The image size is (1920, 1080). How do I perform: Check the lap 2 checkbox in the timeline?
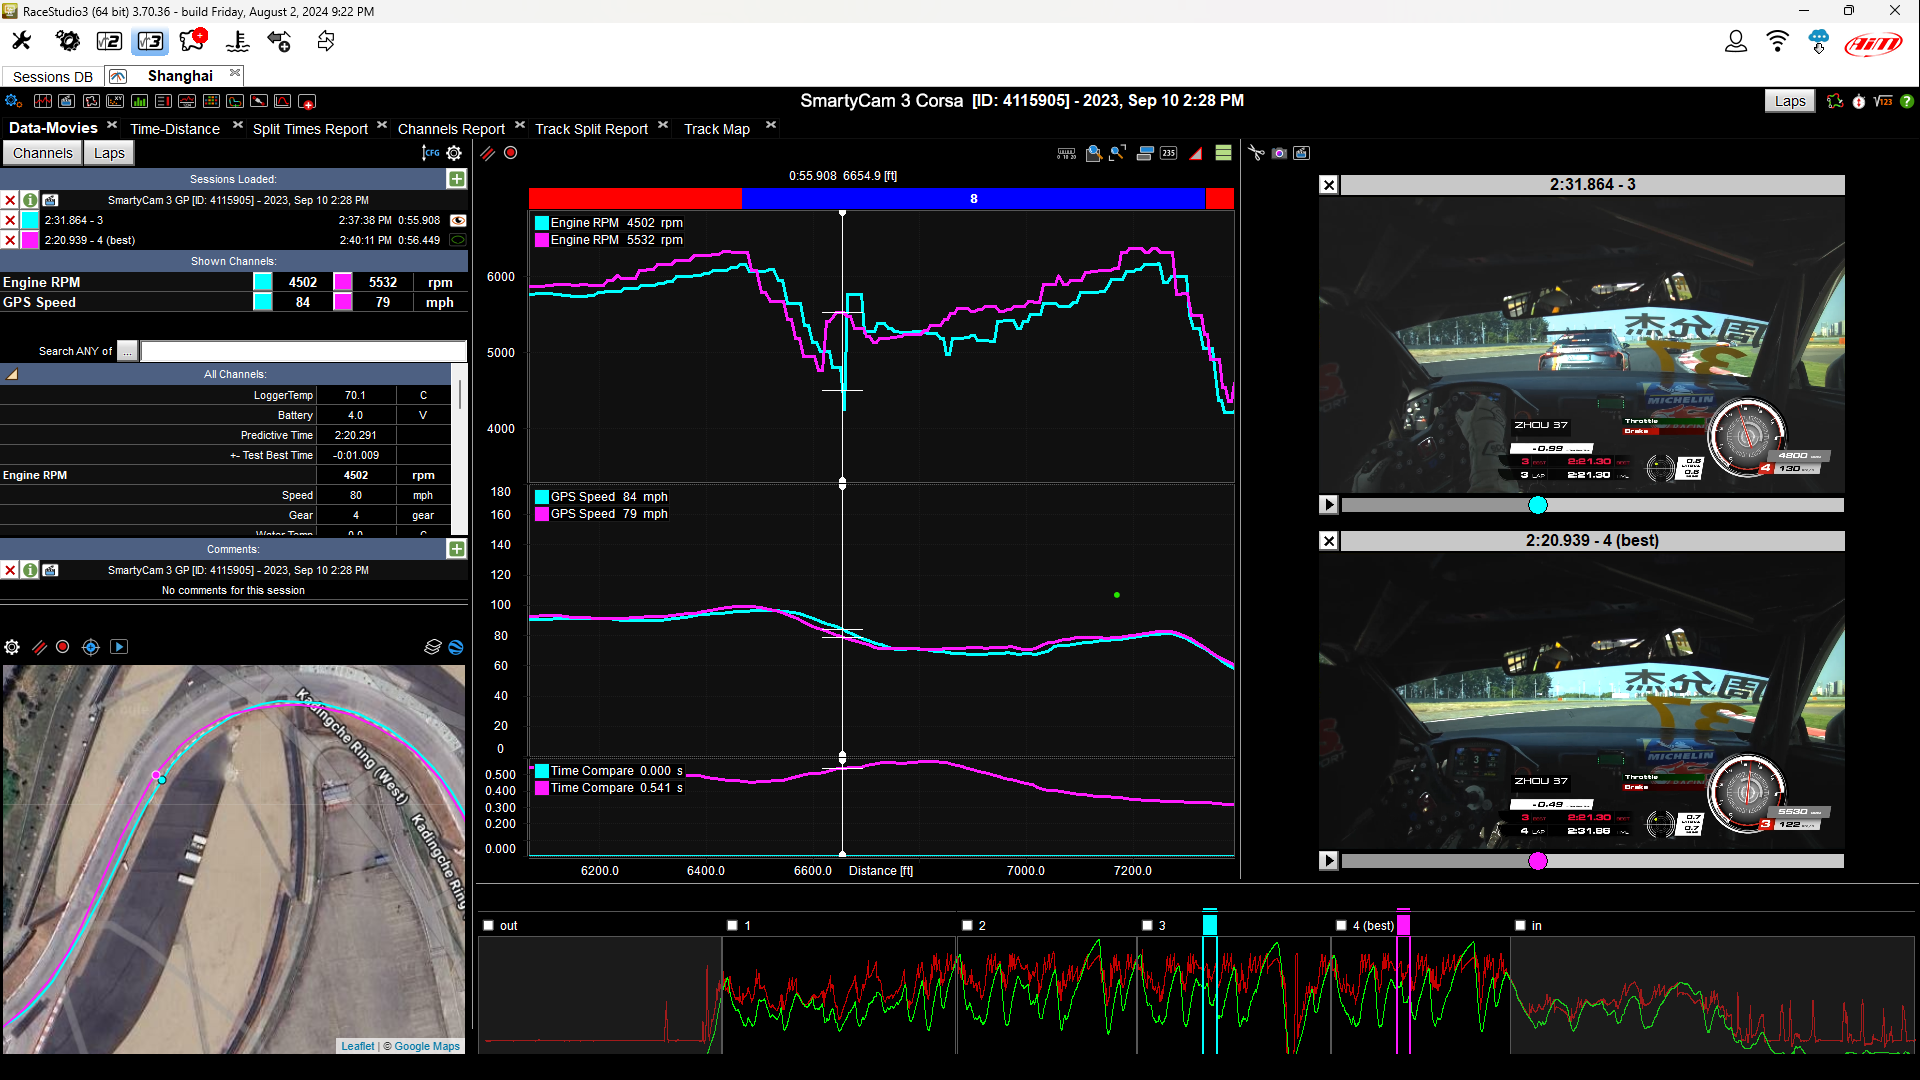pyautogui.click(x=967, y=925)
